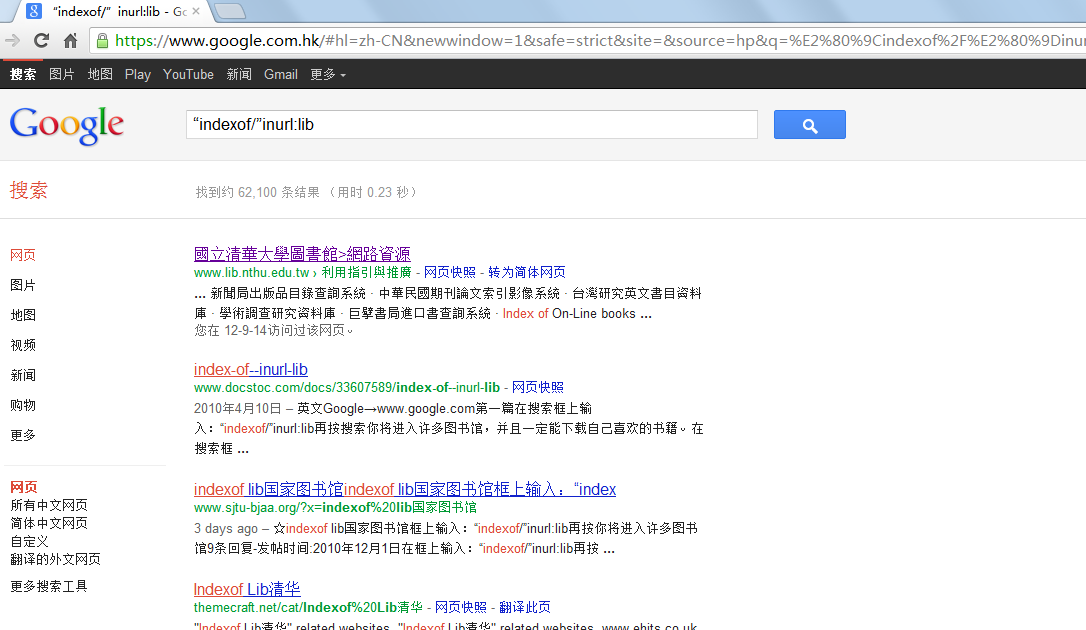Click the bold red 网页 filter heading
Screen dimensions: 1086x630
click(x=24, y=487)
